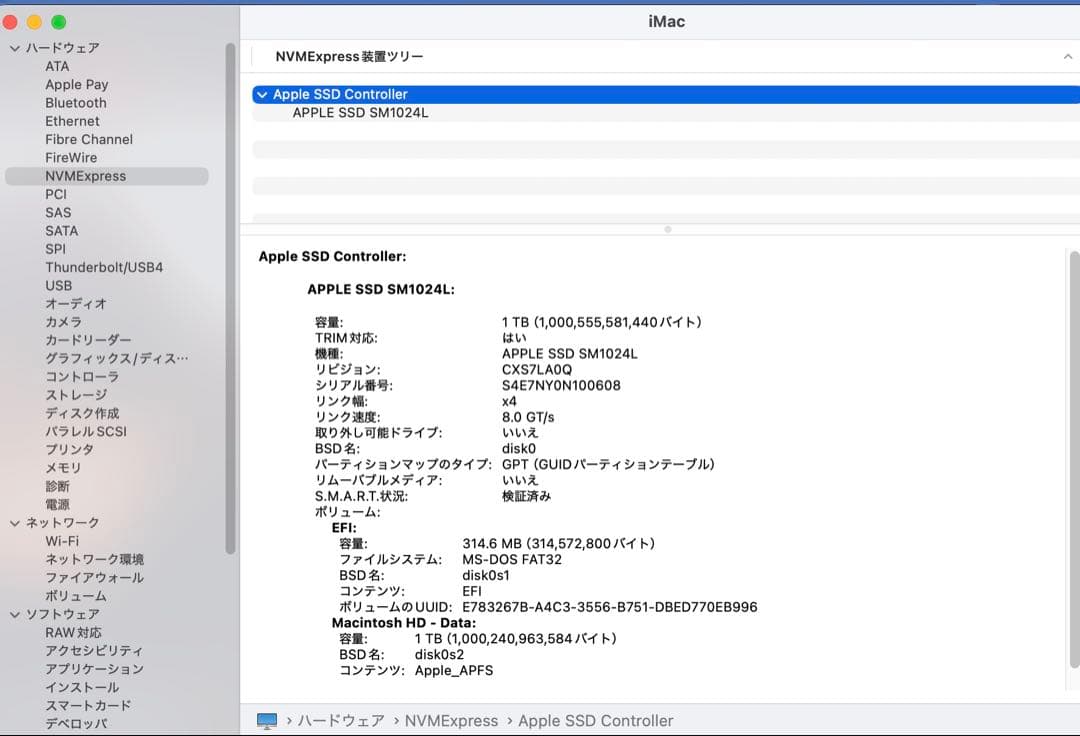This screenshot has width=1080, height=736.
Task: Select インストール in the sidebar
Action: pyautogui.click(x=82, y=687)
